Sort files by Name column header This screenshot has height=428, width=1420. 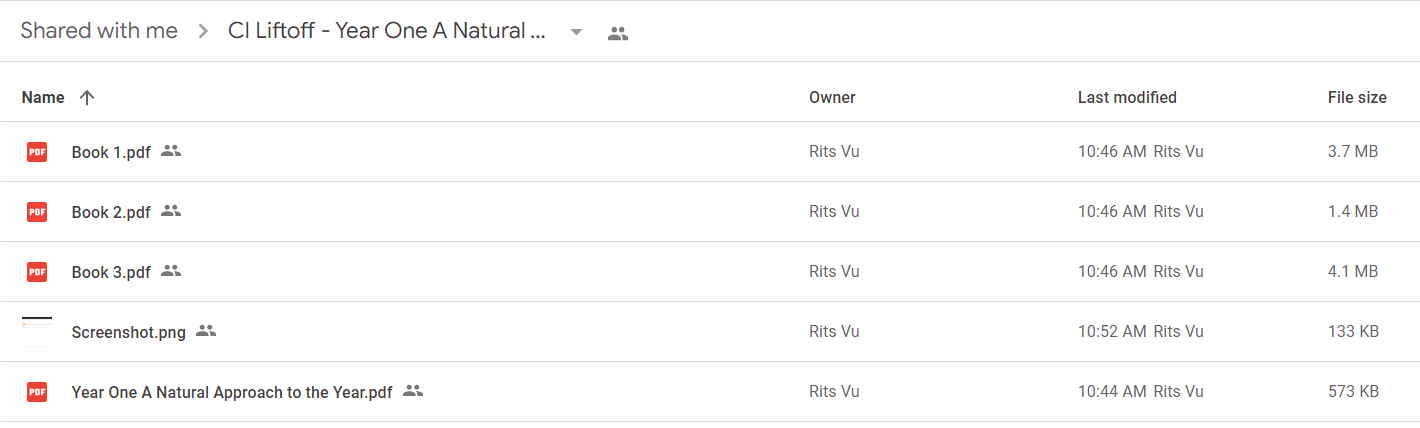[x=43, y=97]
